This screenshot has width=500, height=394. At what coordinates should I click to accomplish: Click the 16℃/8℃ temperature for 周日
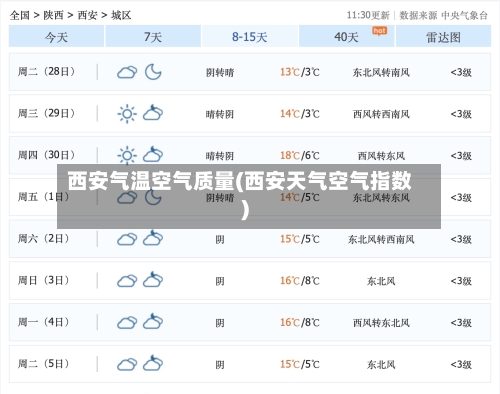click(300, 281)
